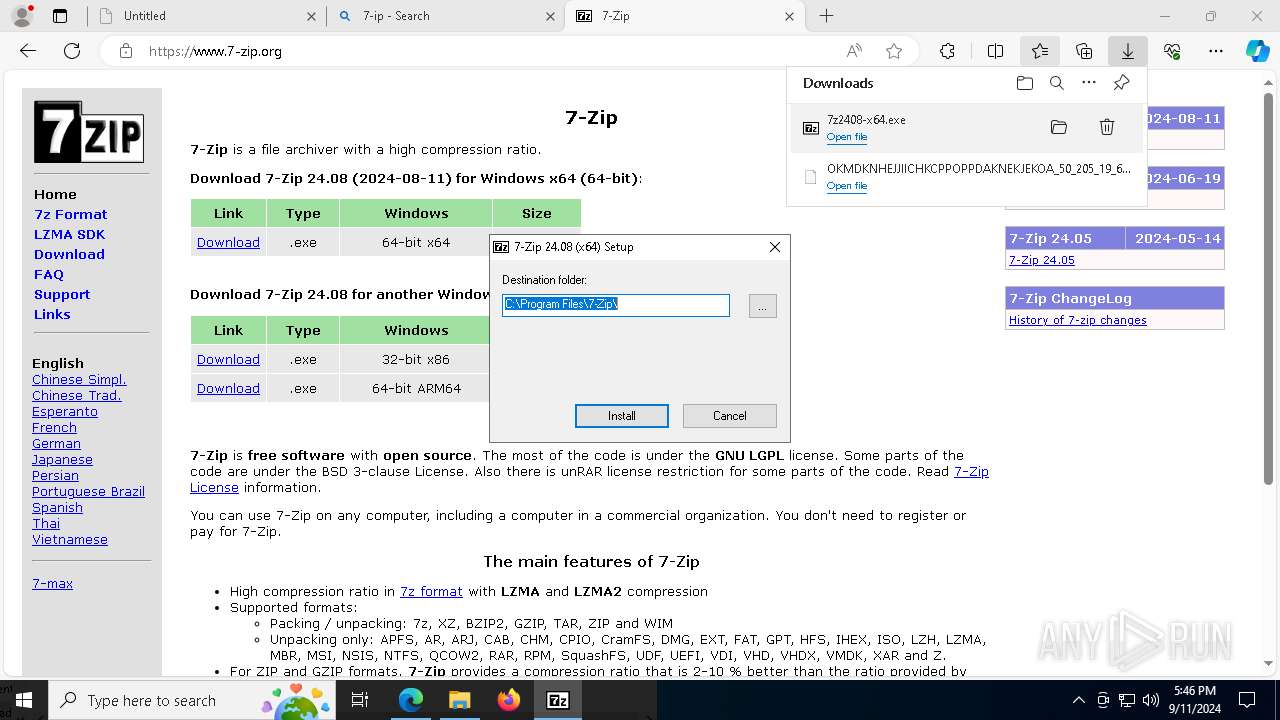Viewport: 1280px width, 720px height.
Task: Open the 7-max link
Action: 52,583
